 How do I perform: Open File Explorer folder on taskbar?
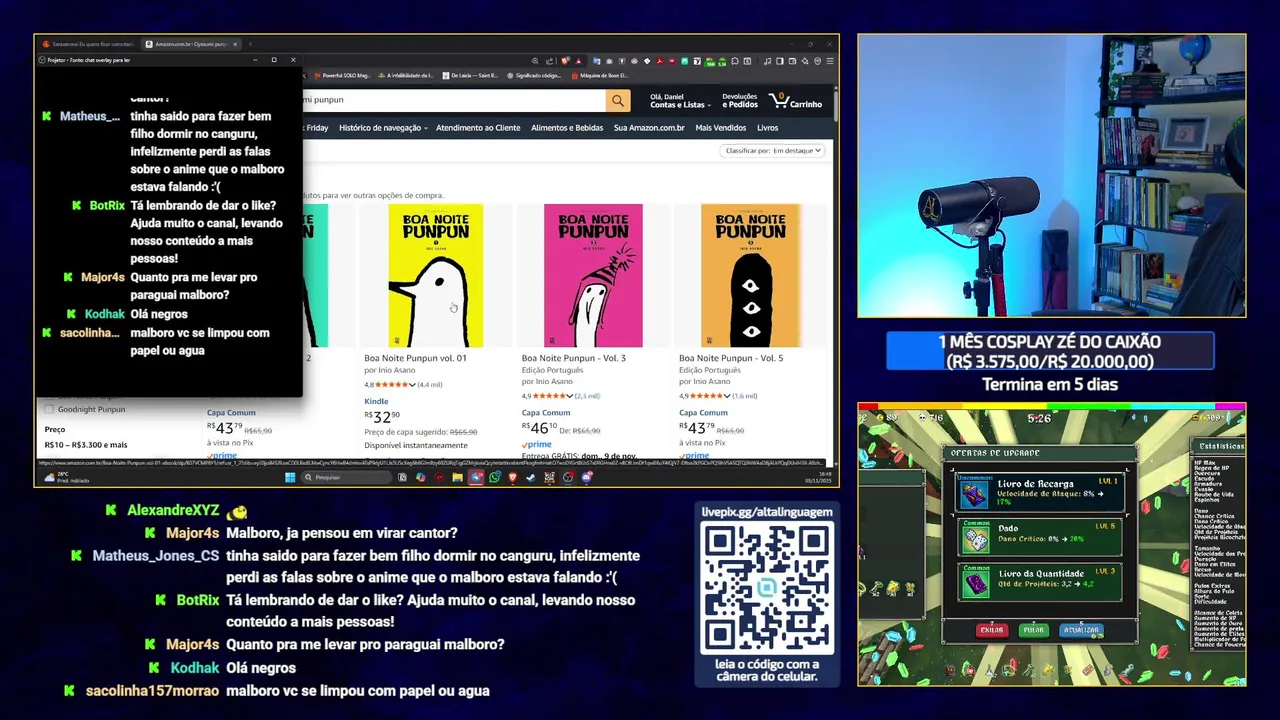click(x=457, y=477)
